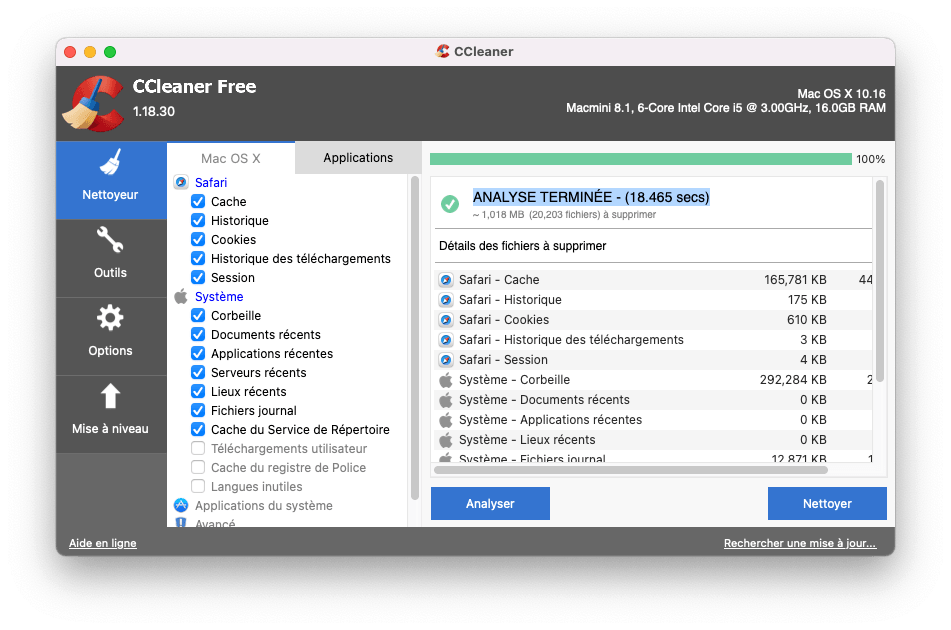The height and width of the screenshot is (630, 951).
Task: Uncheck the Lieux récents checkbox
Action: coord(198,391)
